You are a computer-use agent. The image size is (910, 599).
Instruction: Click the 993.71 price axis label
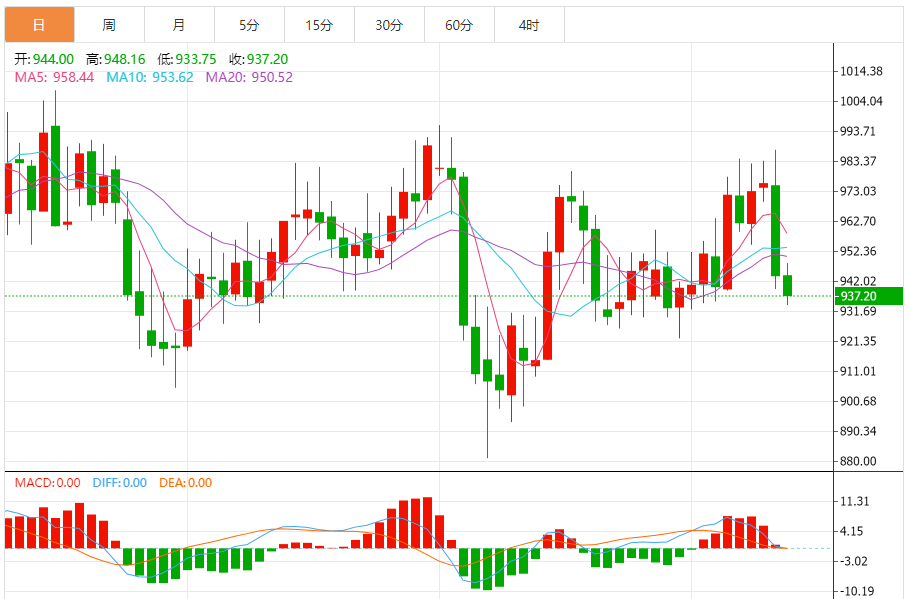click(858, 131)
